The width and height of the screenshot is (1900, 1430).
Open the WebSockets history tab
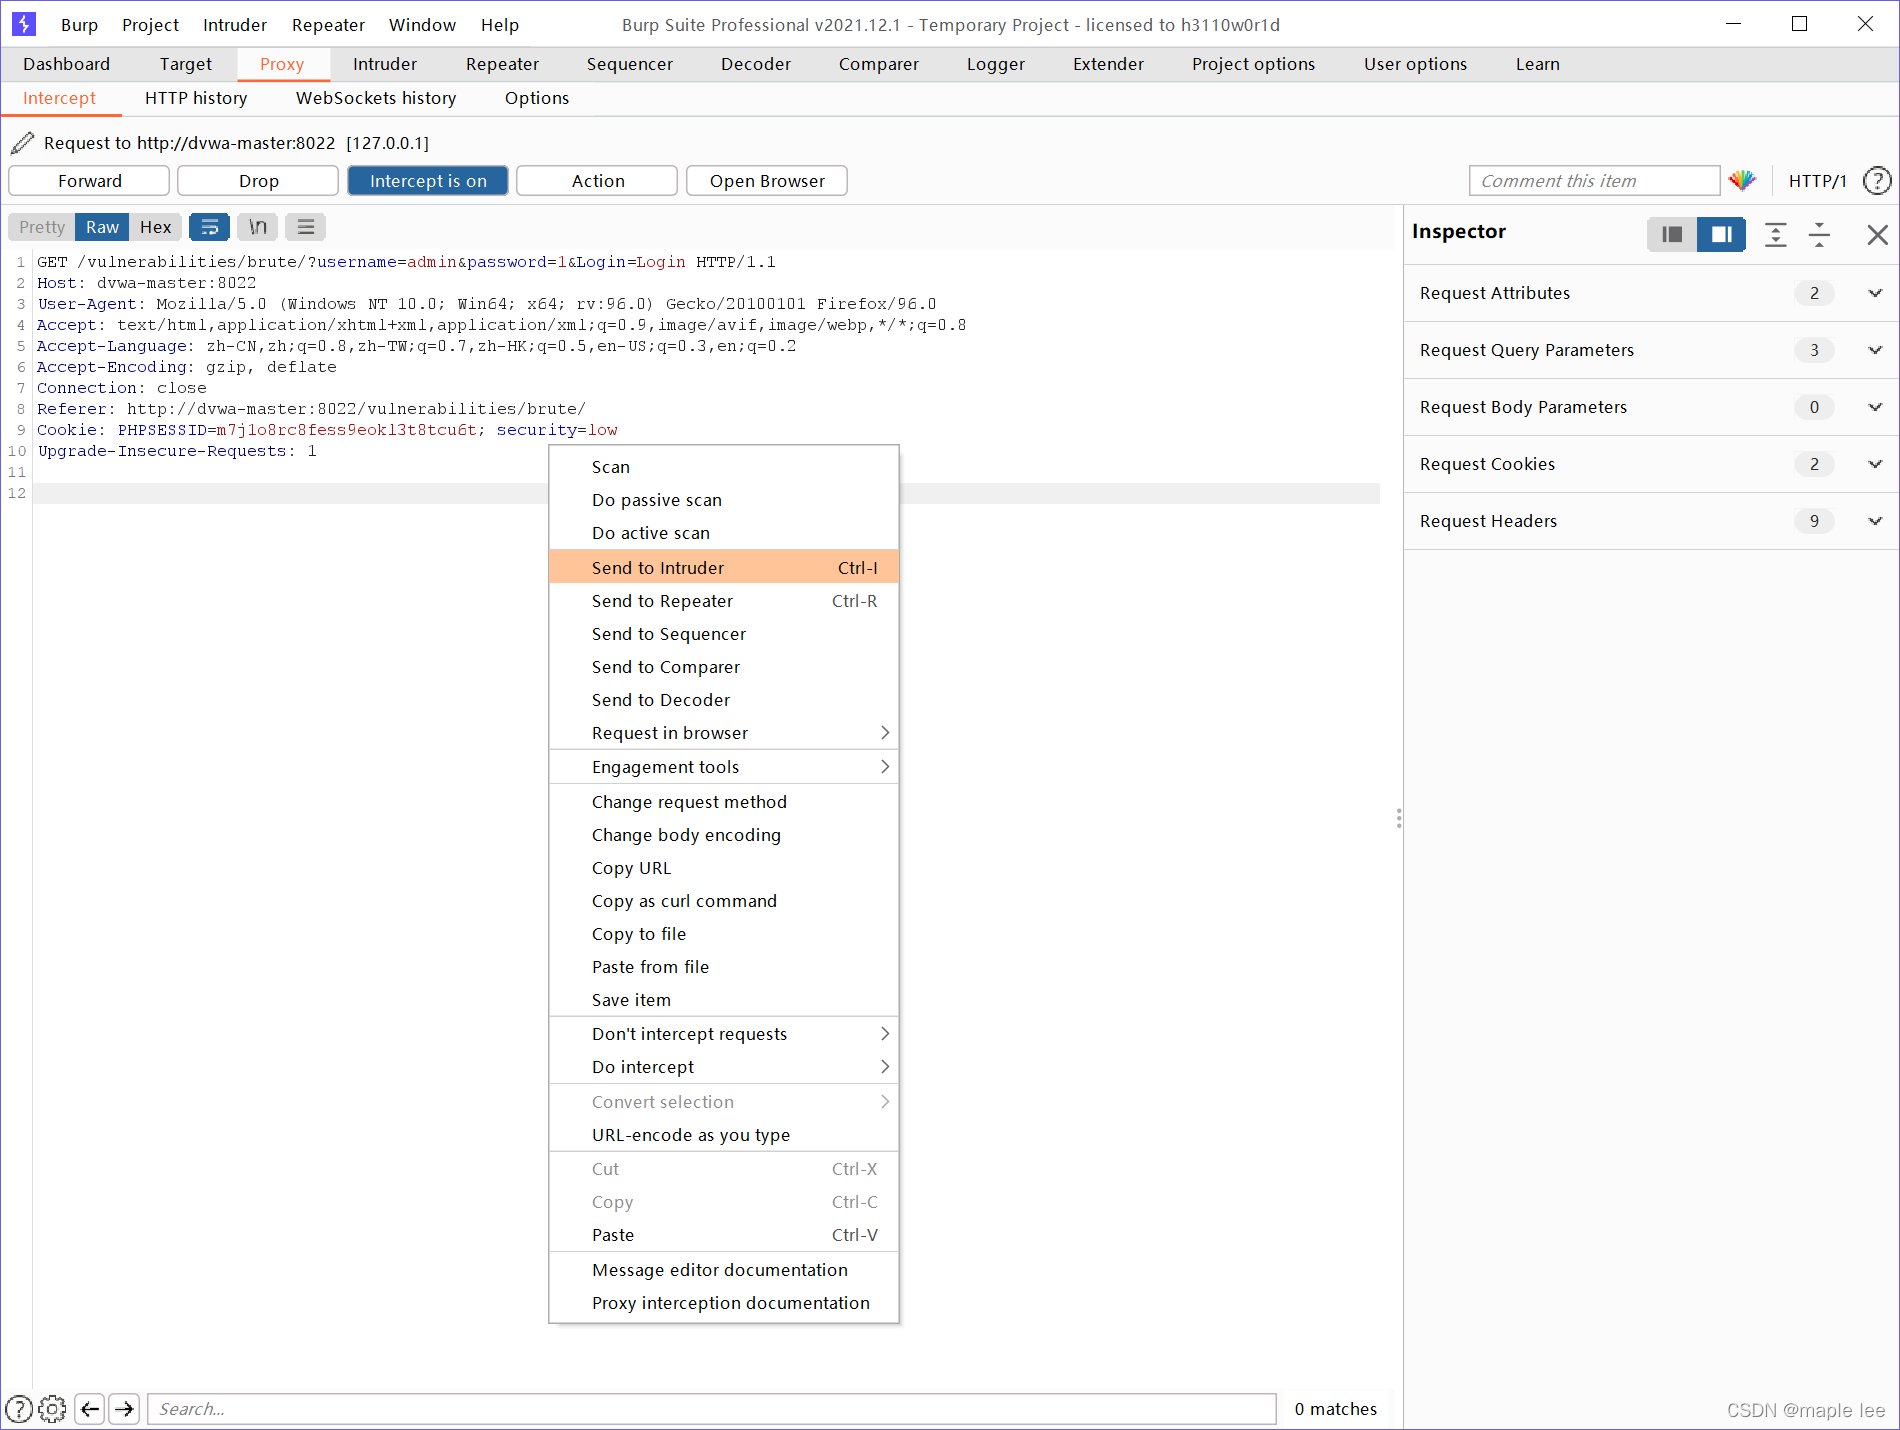[x=376, y=98]
